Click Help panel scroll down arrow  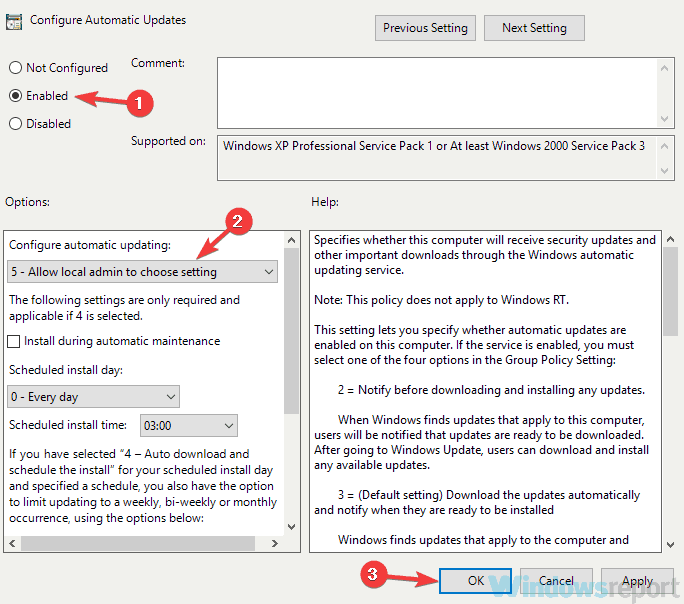671,545
